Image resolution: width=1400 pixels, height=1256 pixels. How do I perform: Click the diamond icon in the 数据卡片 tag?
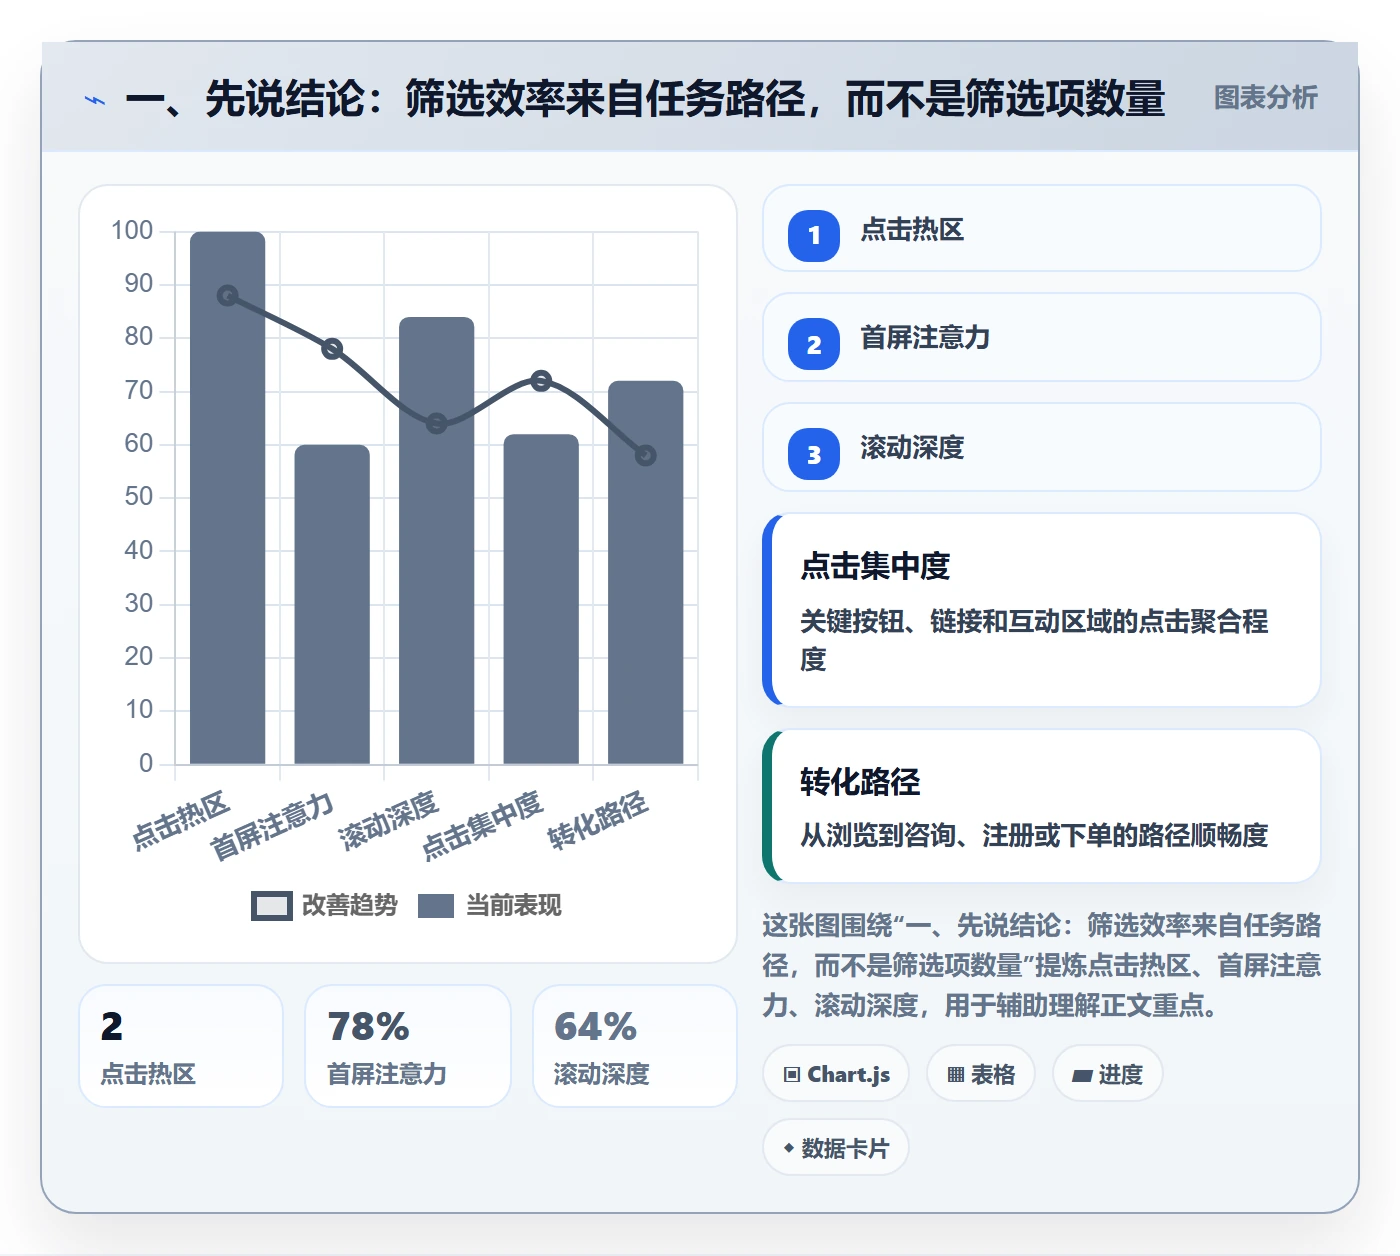click(x=789, y=1148)
